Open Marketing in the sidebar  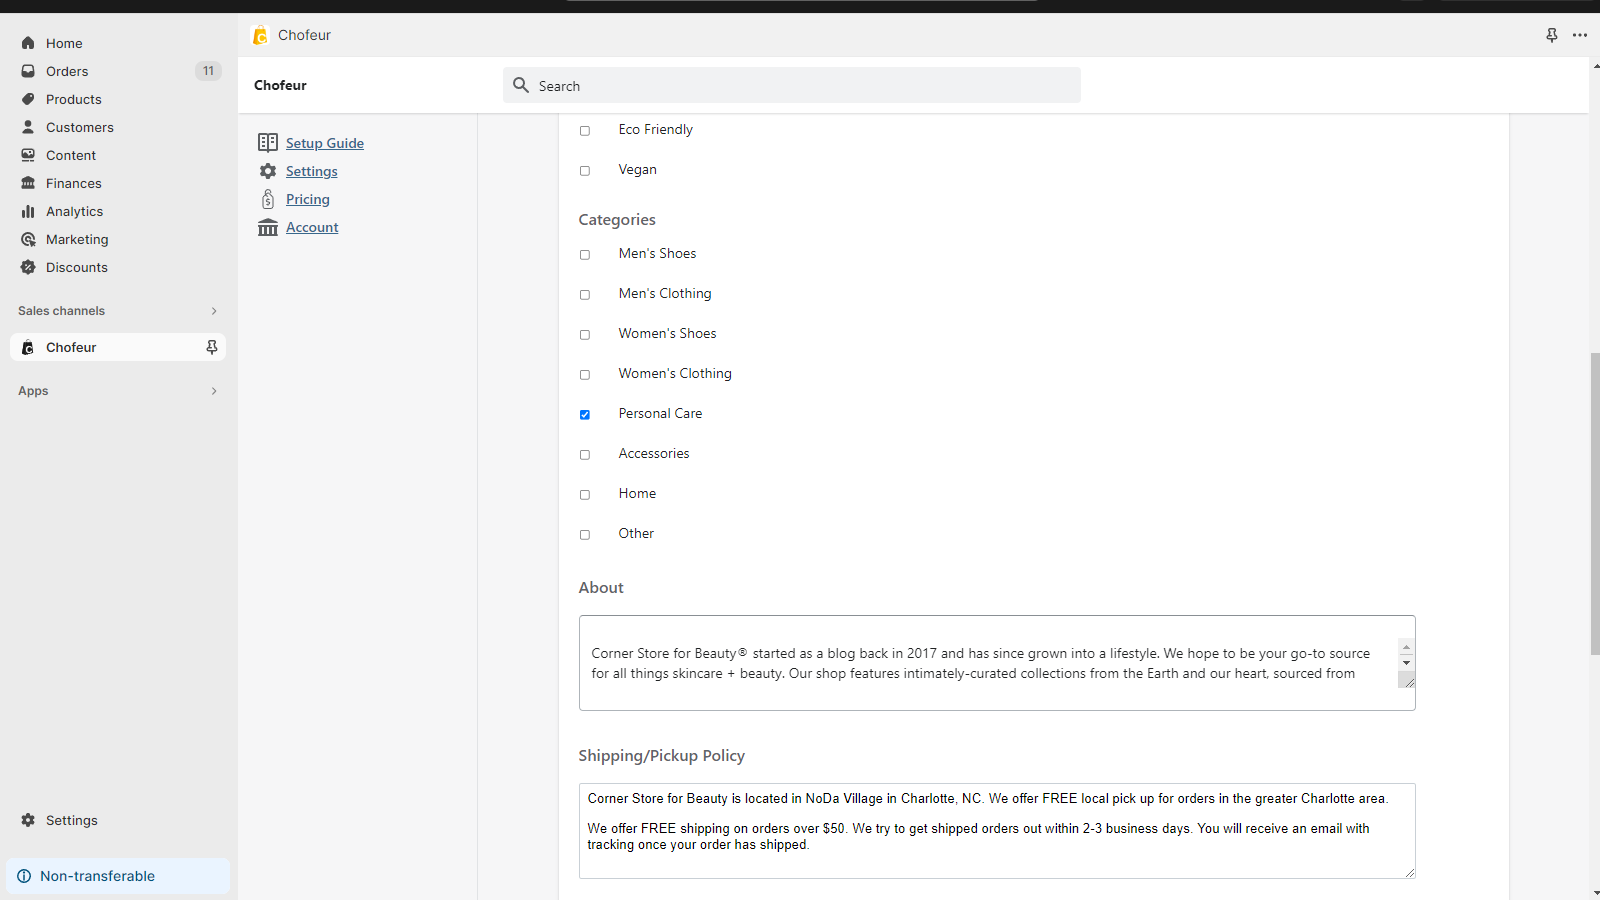77,239
